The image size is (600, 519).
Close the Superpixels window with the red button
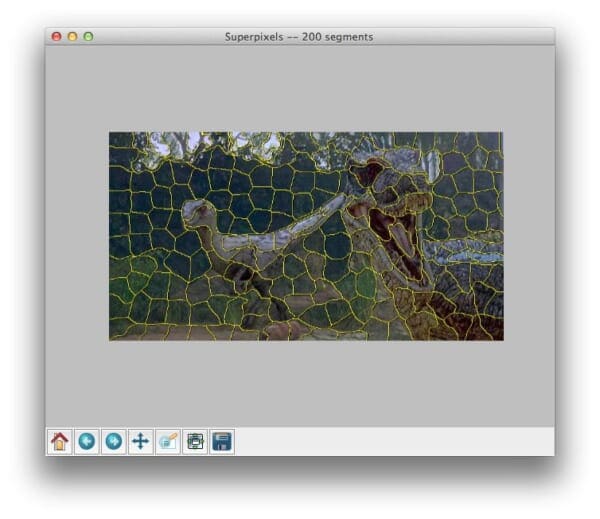click(56, 37)
